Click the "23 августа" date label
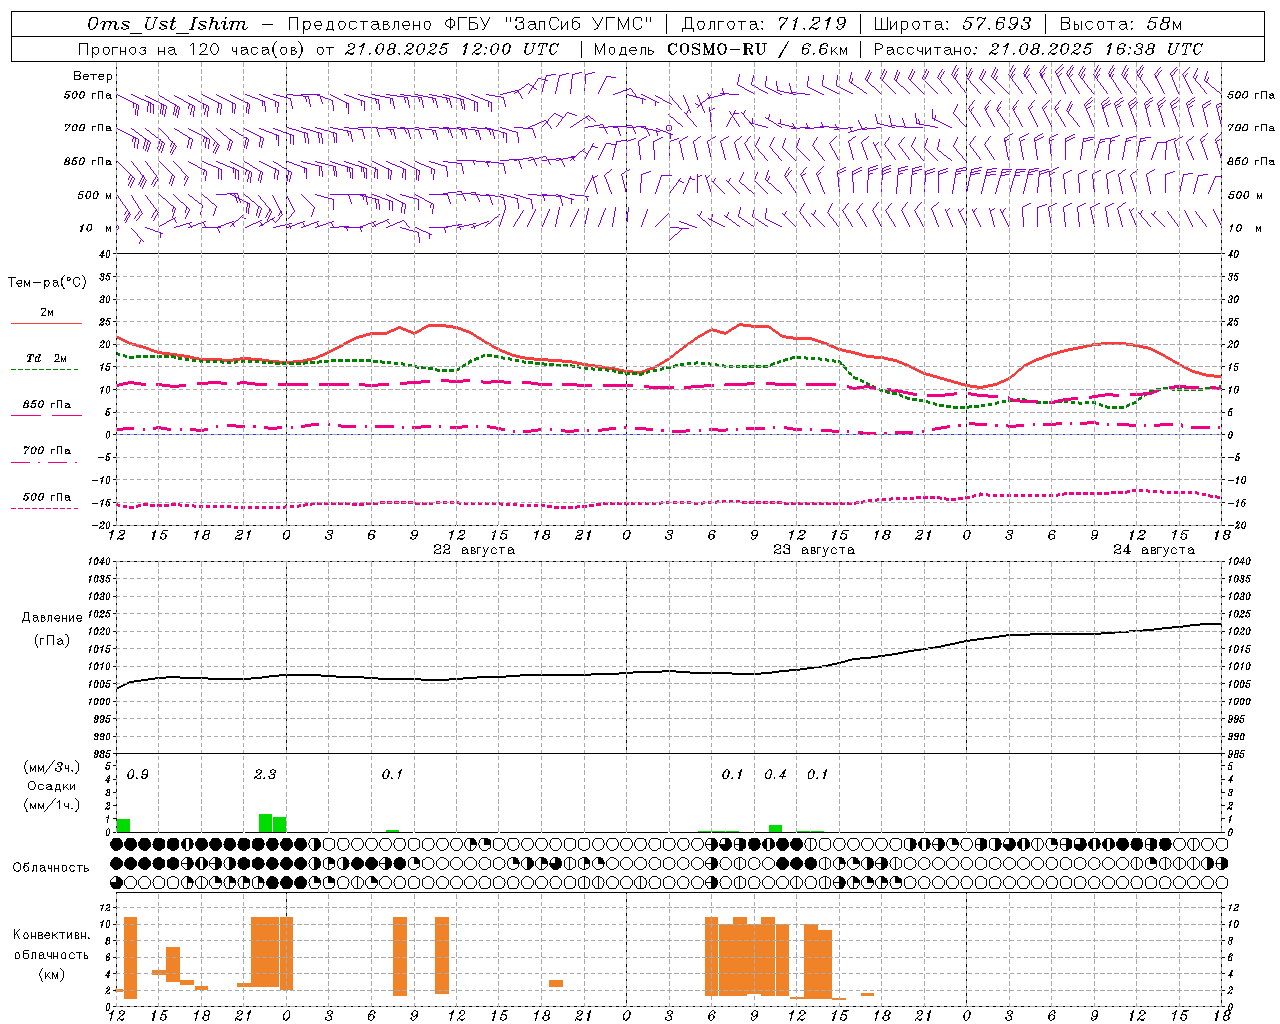Viewport: 1280px width, 1024px height. [x=814, y=550]
